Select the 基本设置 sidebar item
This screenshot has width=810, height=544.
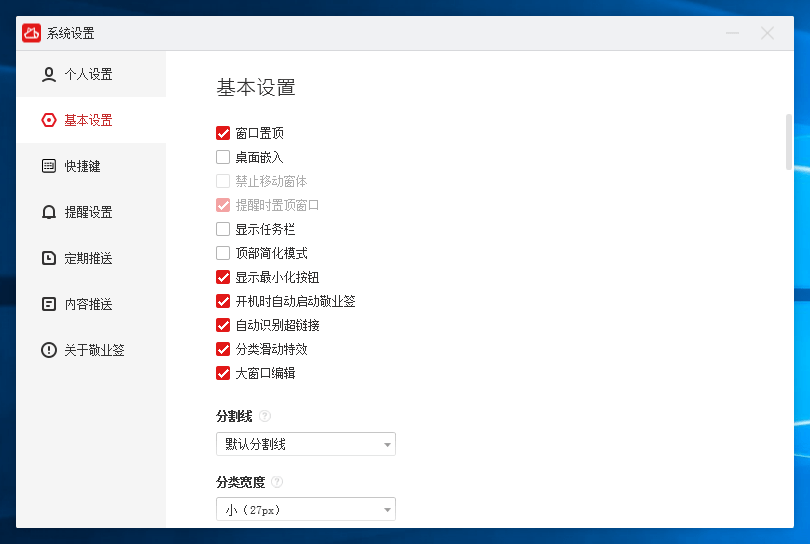point(91,120)
